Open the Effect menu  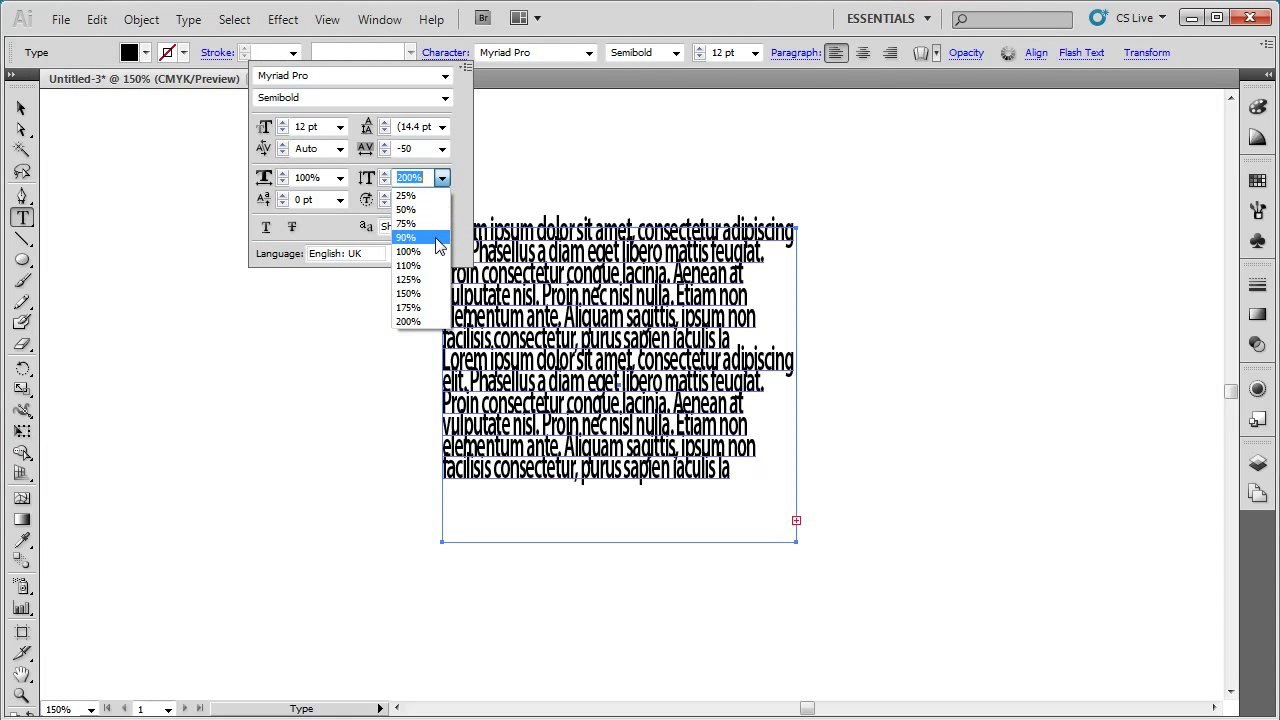pos(283,19)
